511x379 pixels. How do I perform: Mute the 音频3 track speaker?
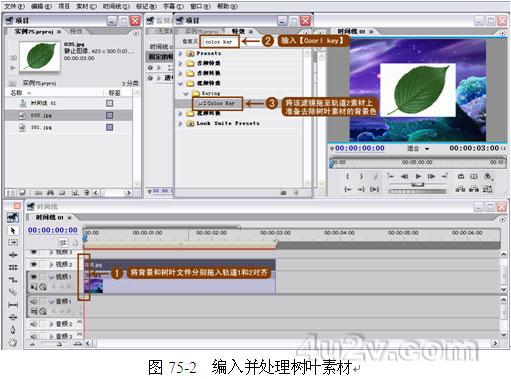click(34, 336)
